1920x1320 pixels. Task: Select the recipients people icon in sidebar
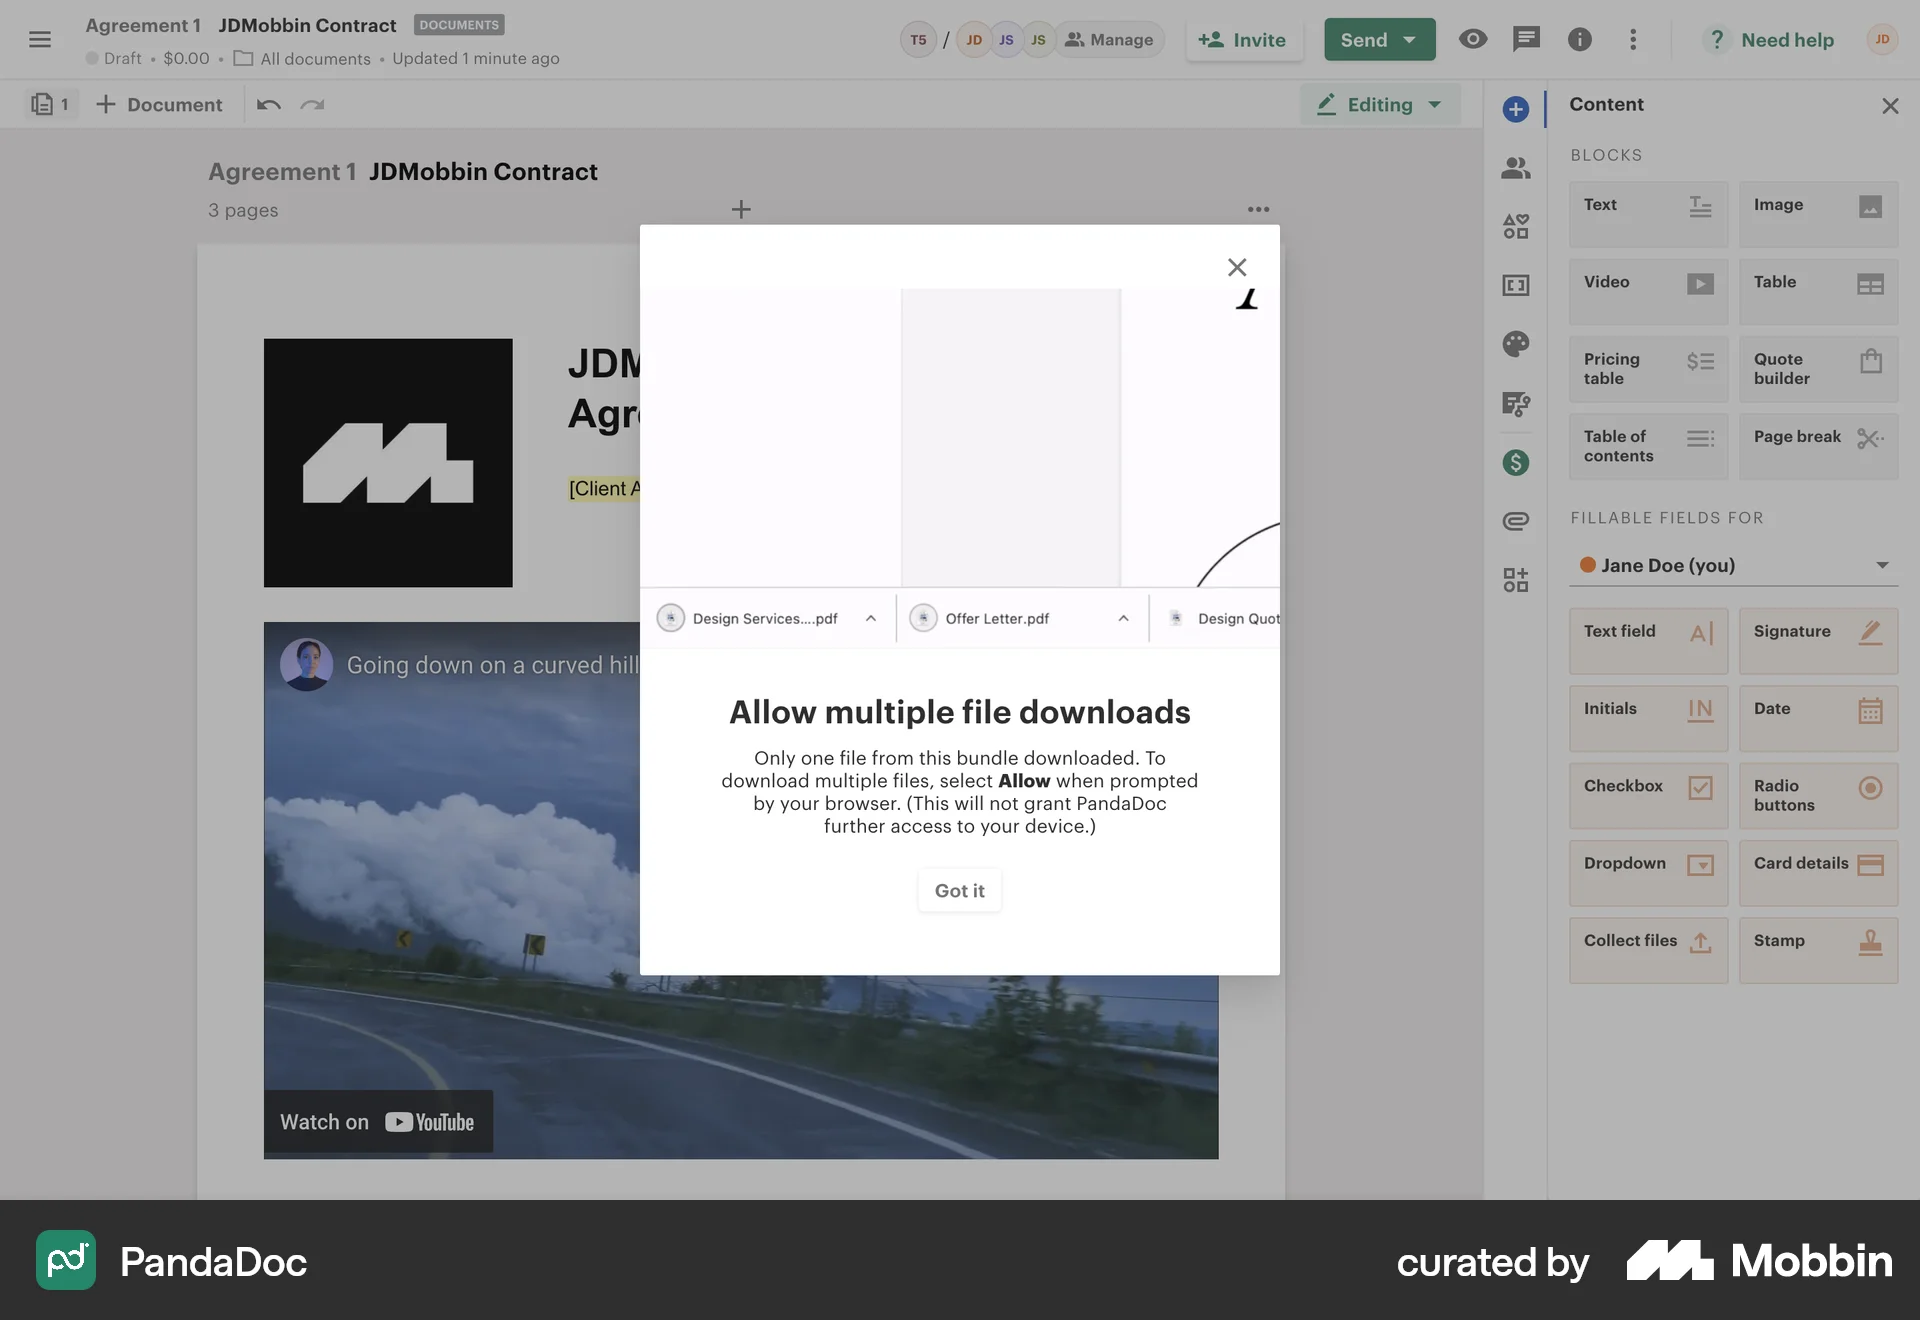[x=1515, y=168]
